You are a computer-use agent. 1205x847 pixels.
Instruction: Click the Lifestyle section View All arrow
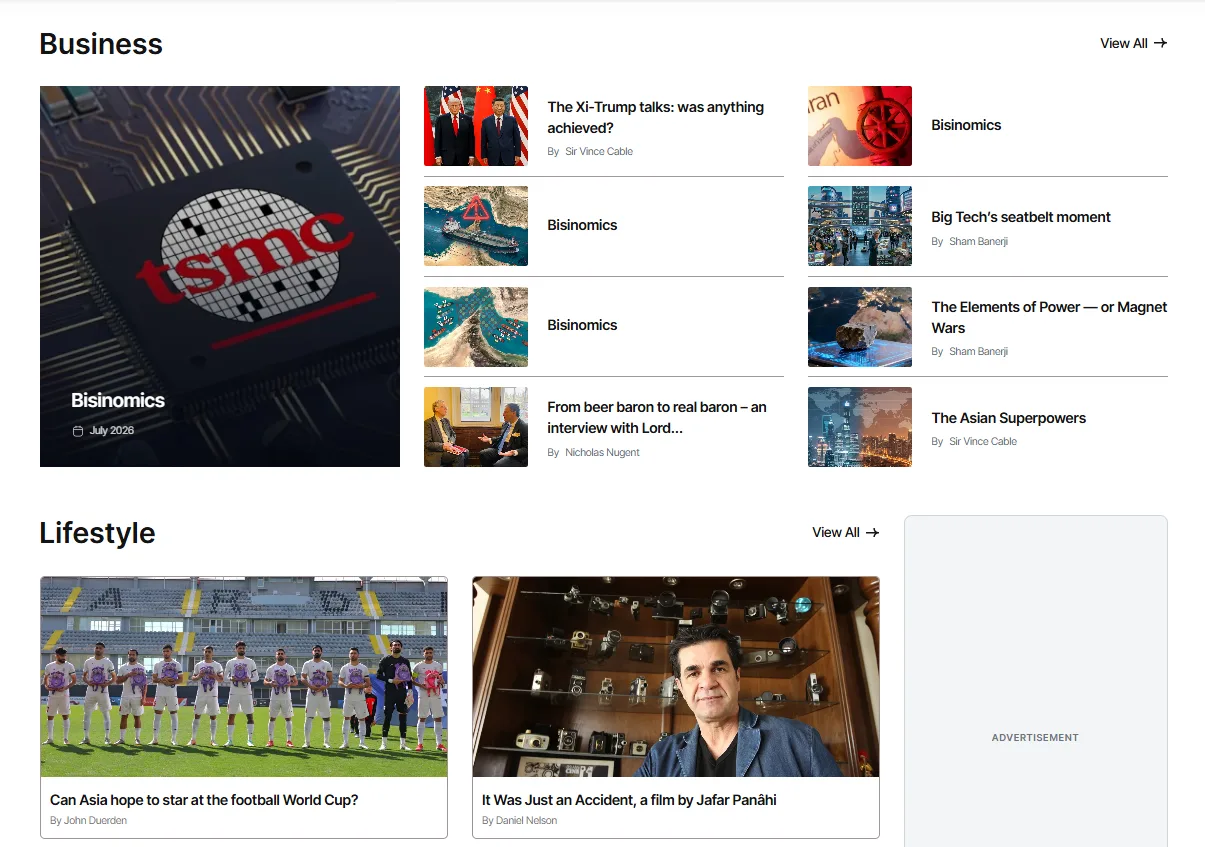point(872,532)
